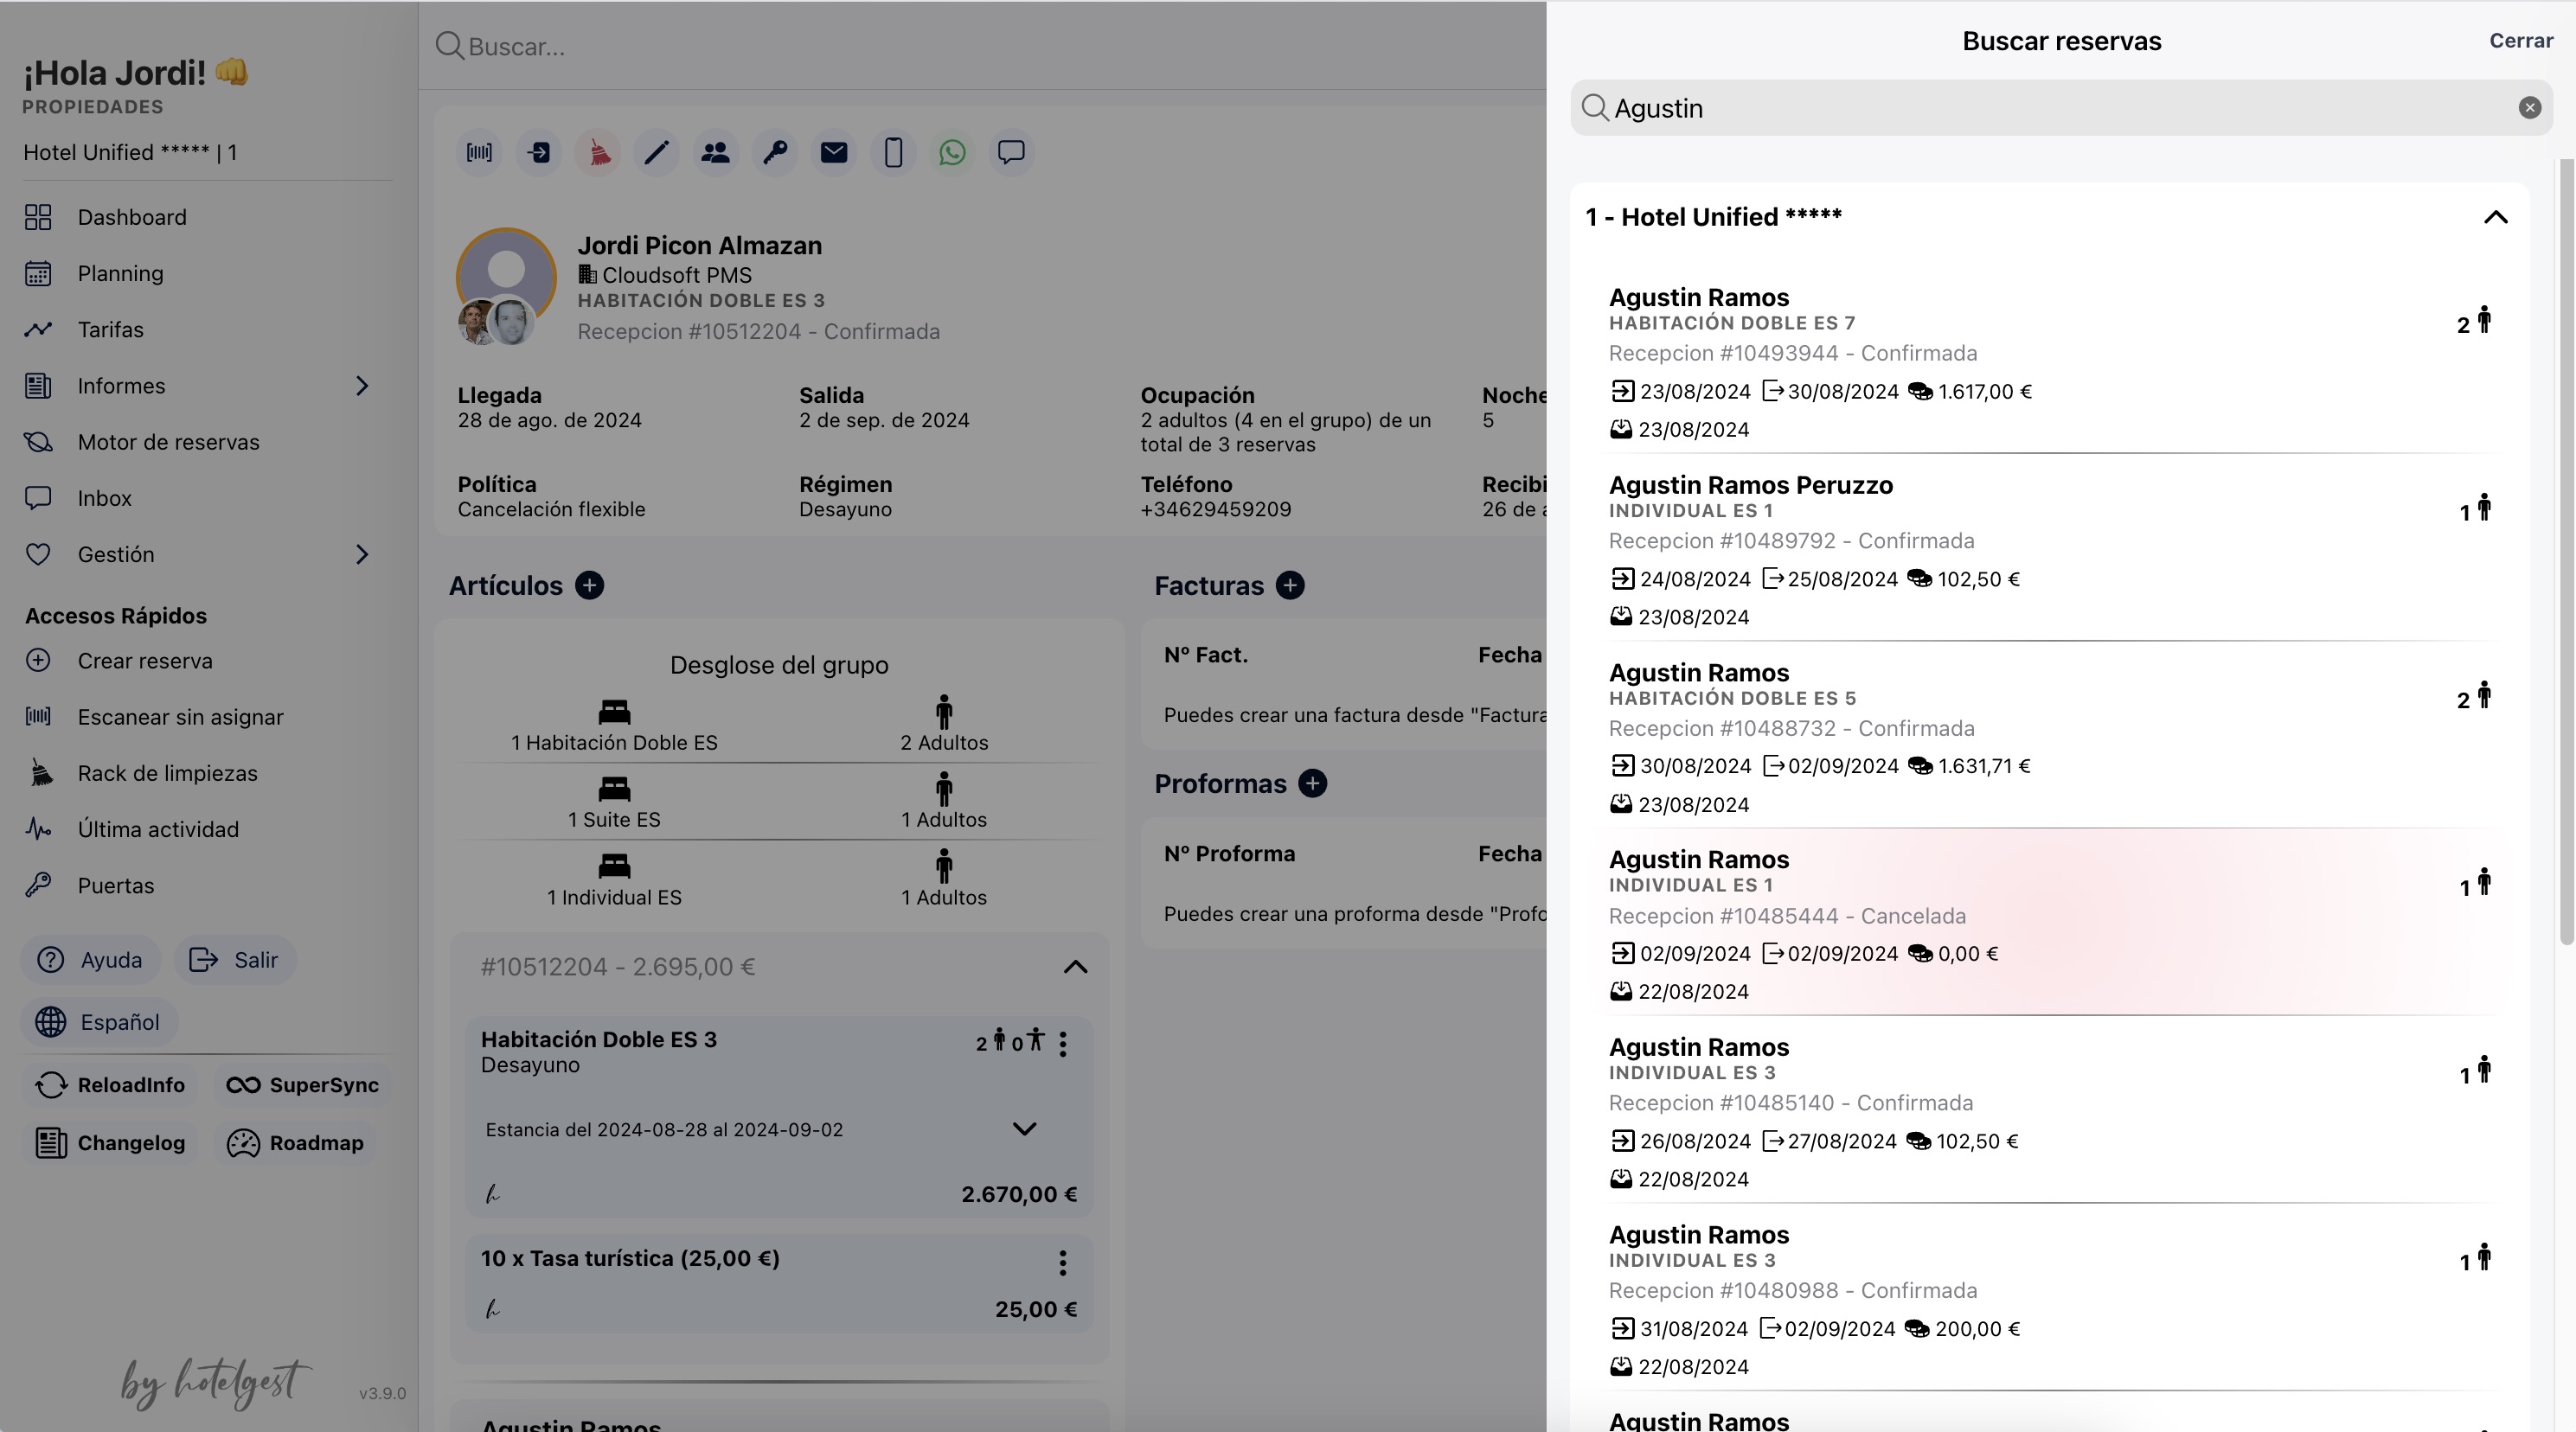
Task: Open guests group icon in toolbar
Action: (x=715, y=152)
